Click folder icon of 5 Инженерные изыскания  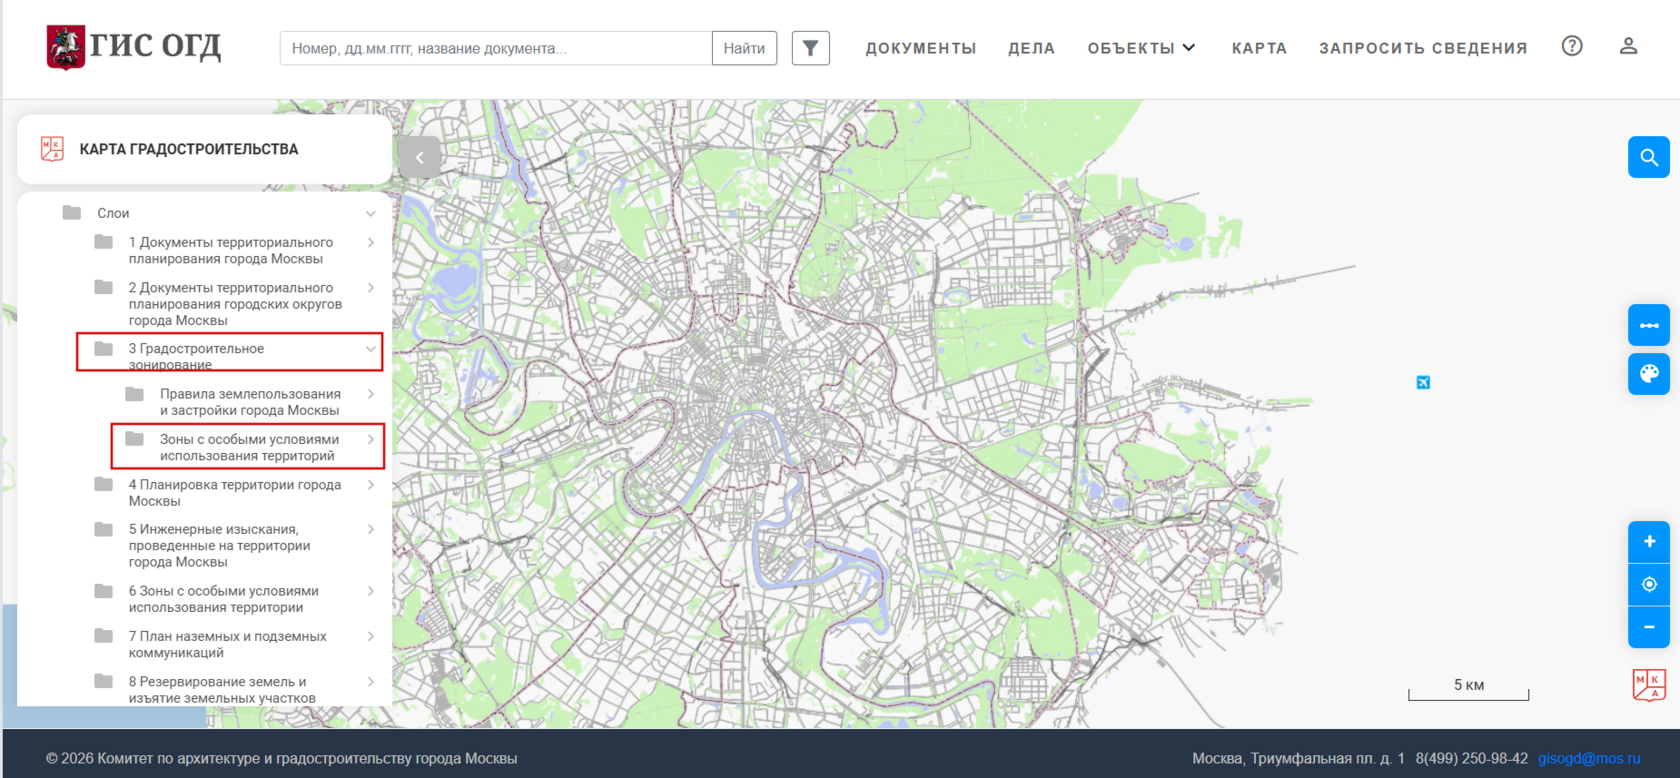(x=104, y=529)
